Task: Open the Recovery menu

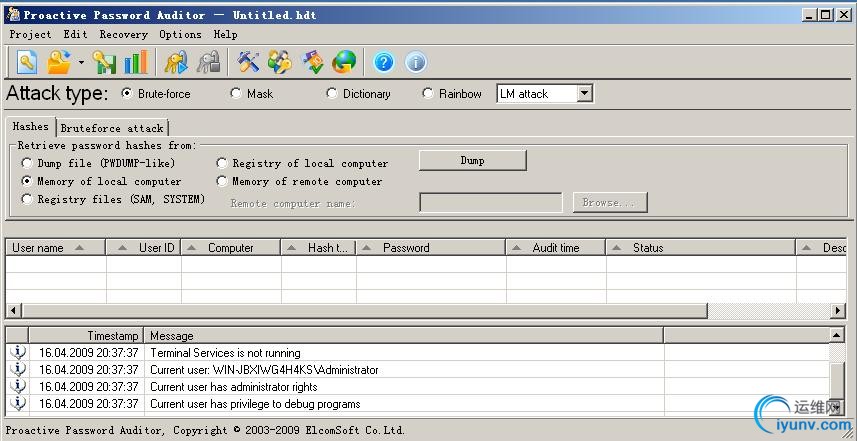Action: (124, 34)
